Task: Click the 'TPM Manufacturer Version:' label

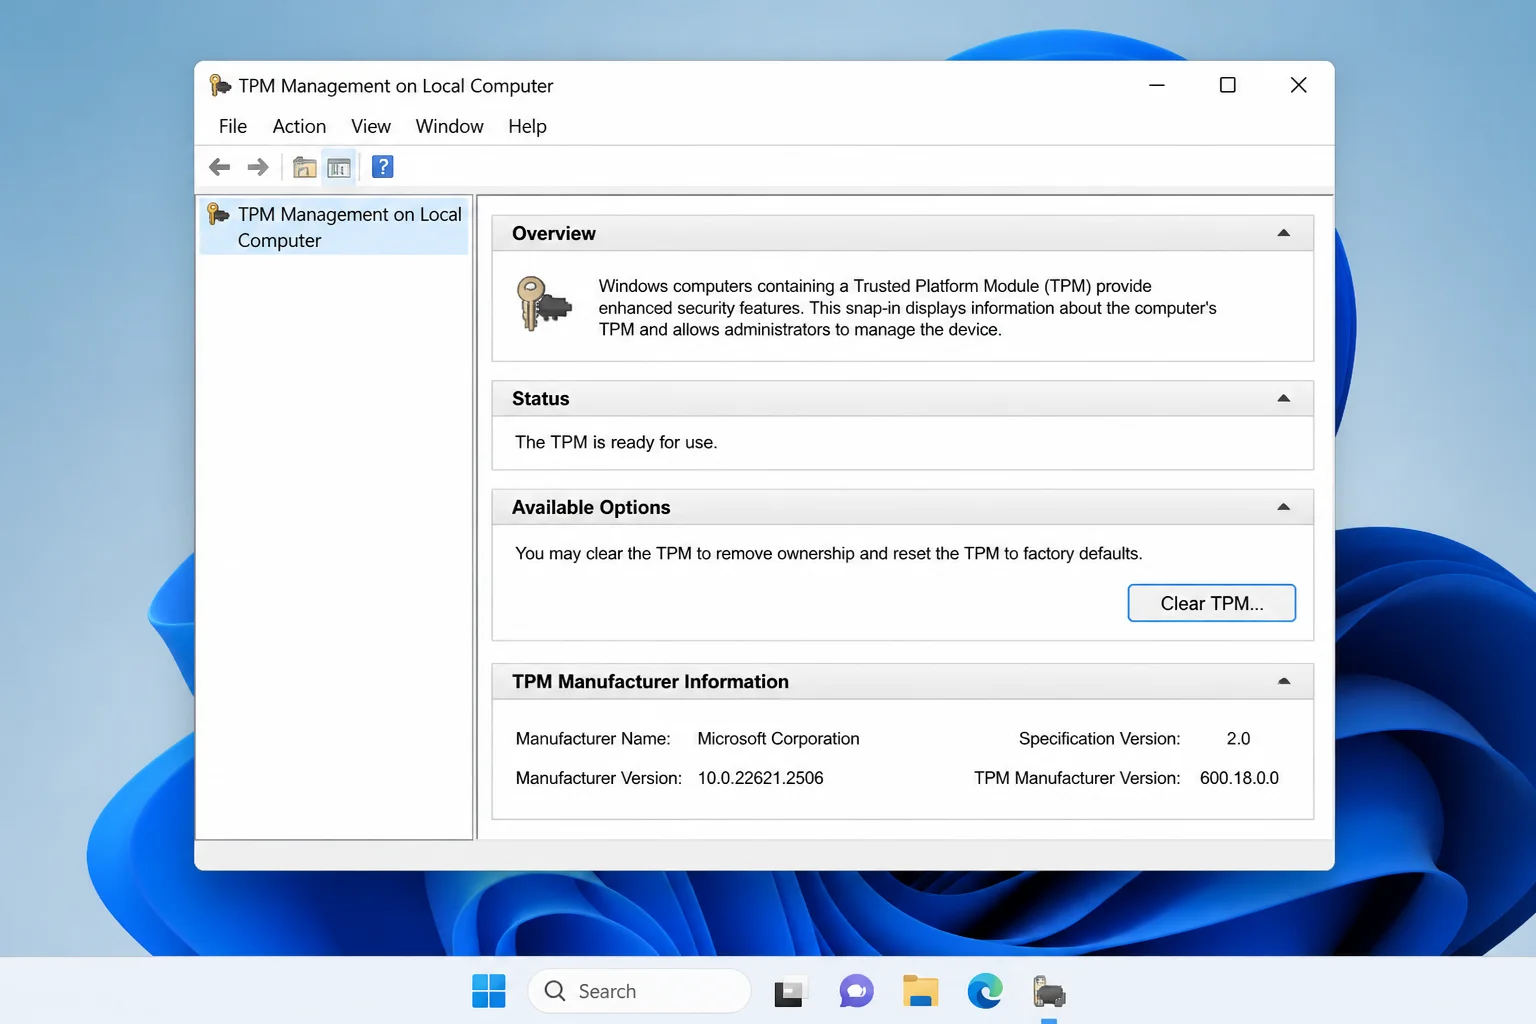Action: tap(1077, 778)
